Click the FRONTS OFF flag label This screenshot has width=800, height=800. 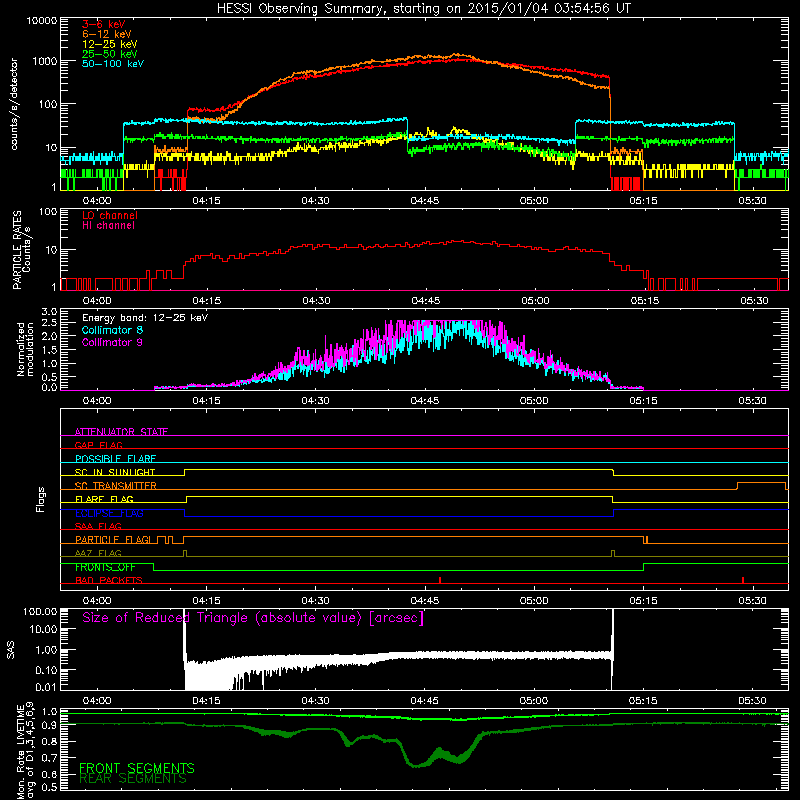[x=105, y=567]
